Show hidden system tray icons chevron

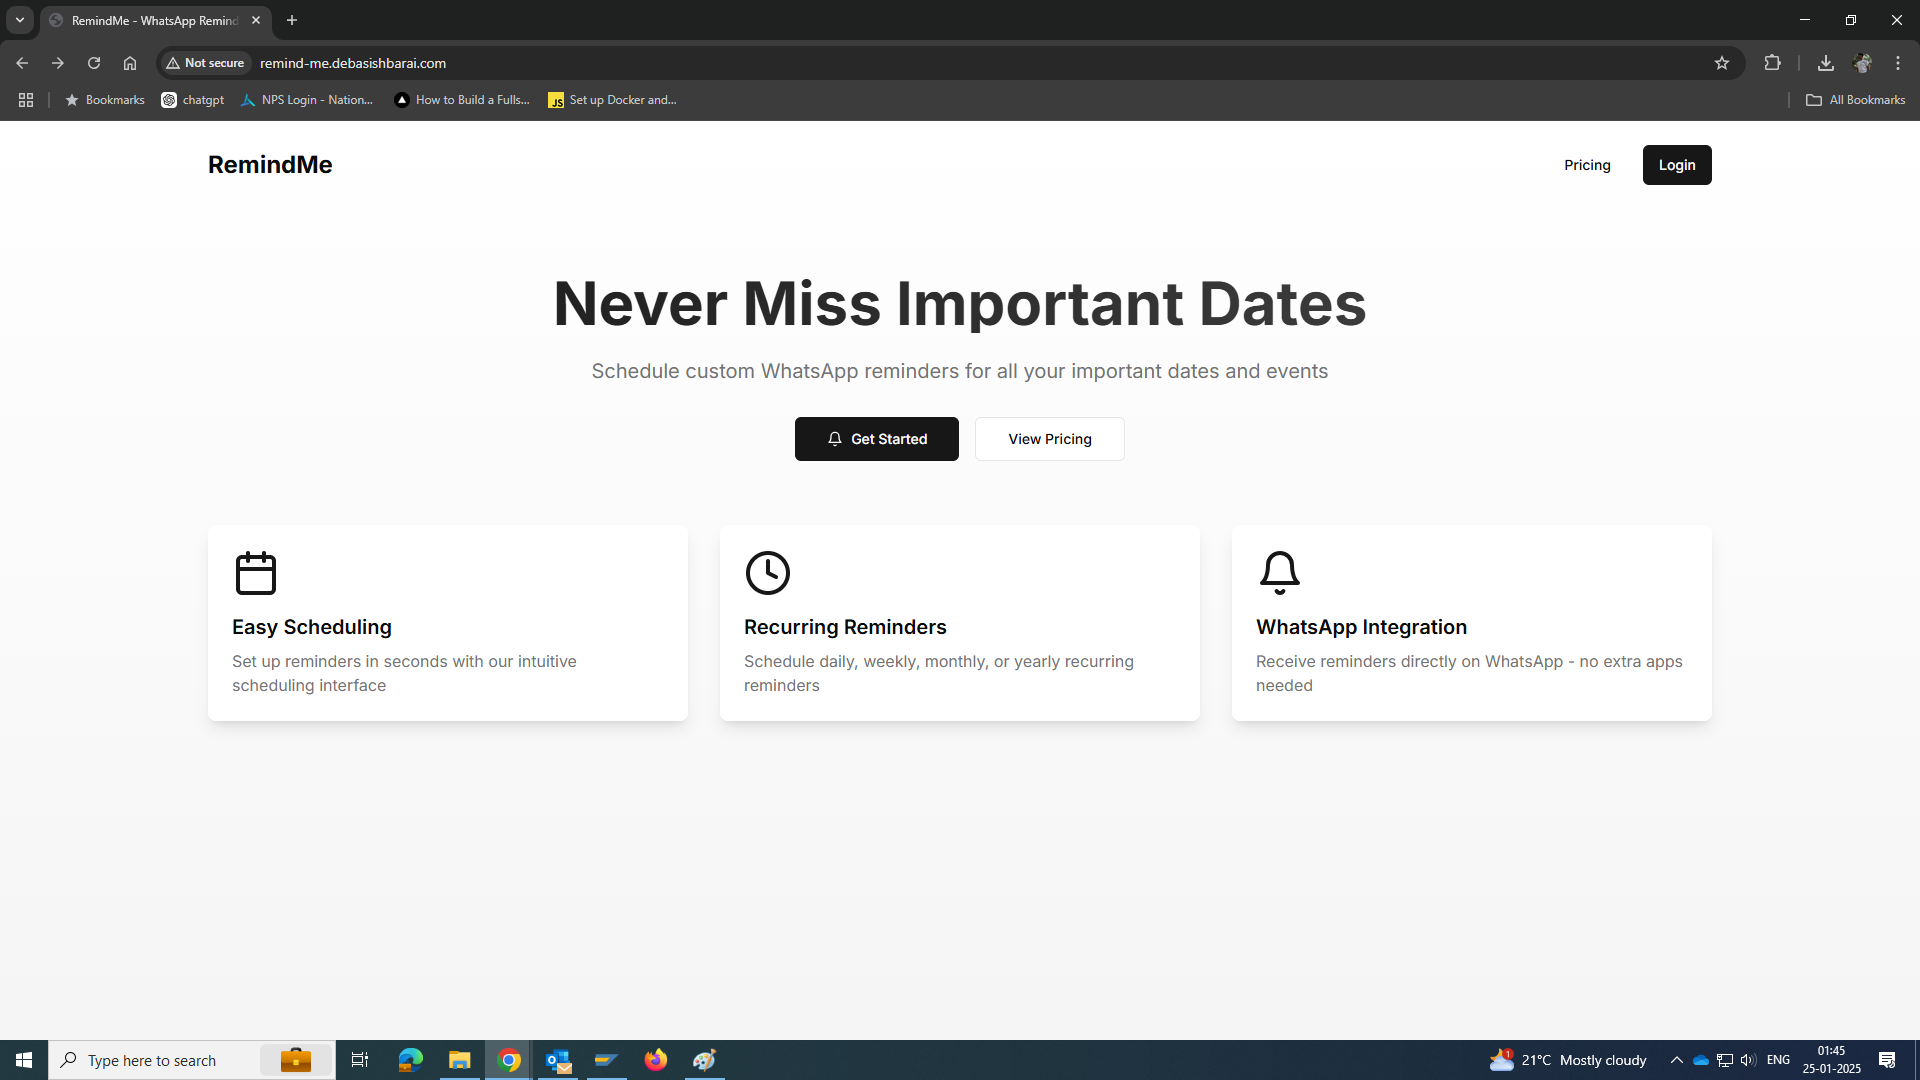click(1676, 1060)
